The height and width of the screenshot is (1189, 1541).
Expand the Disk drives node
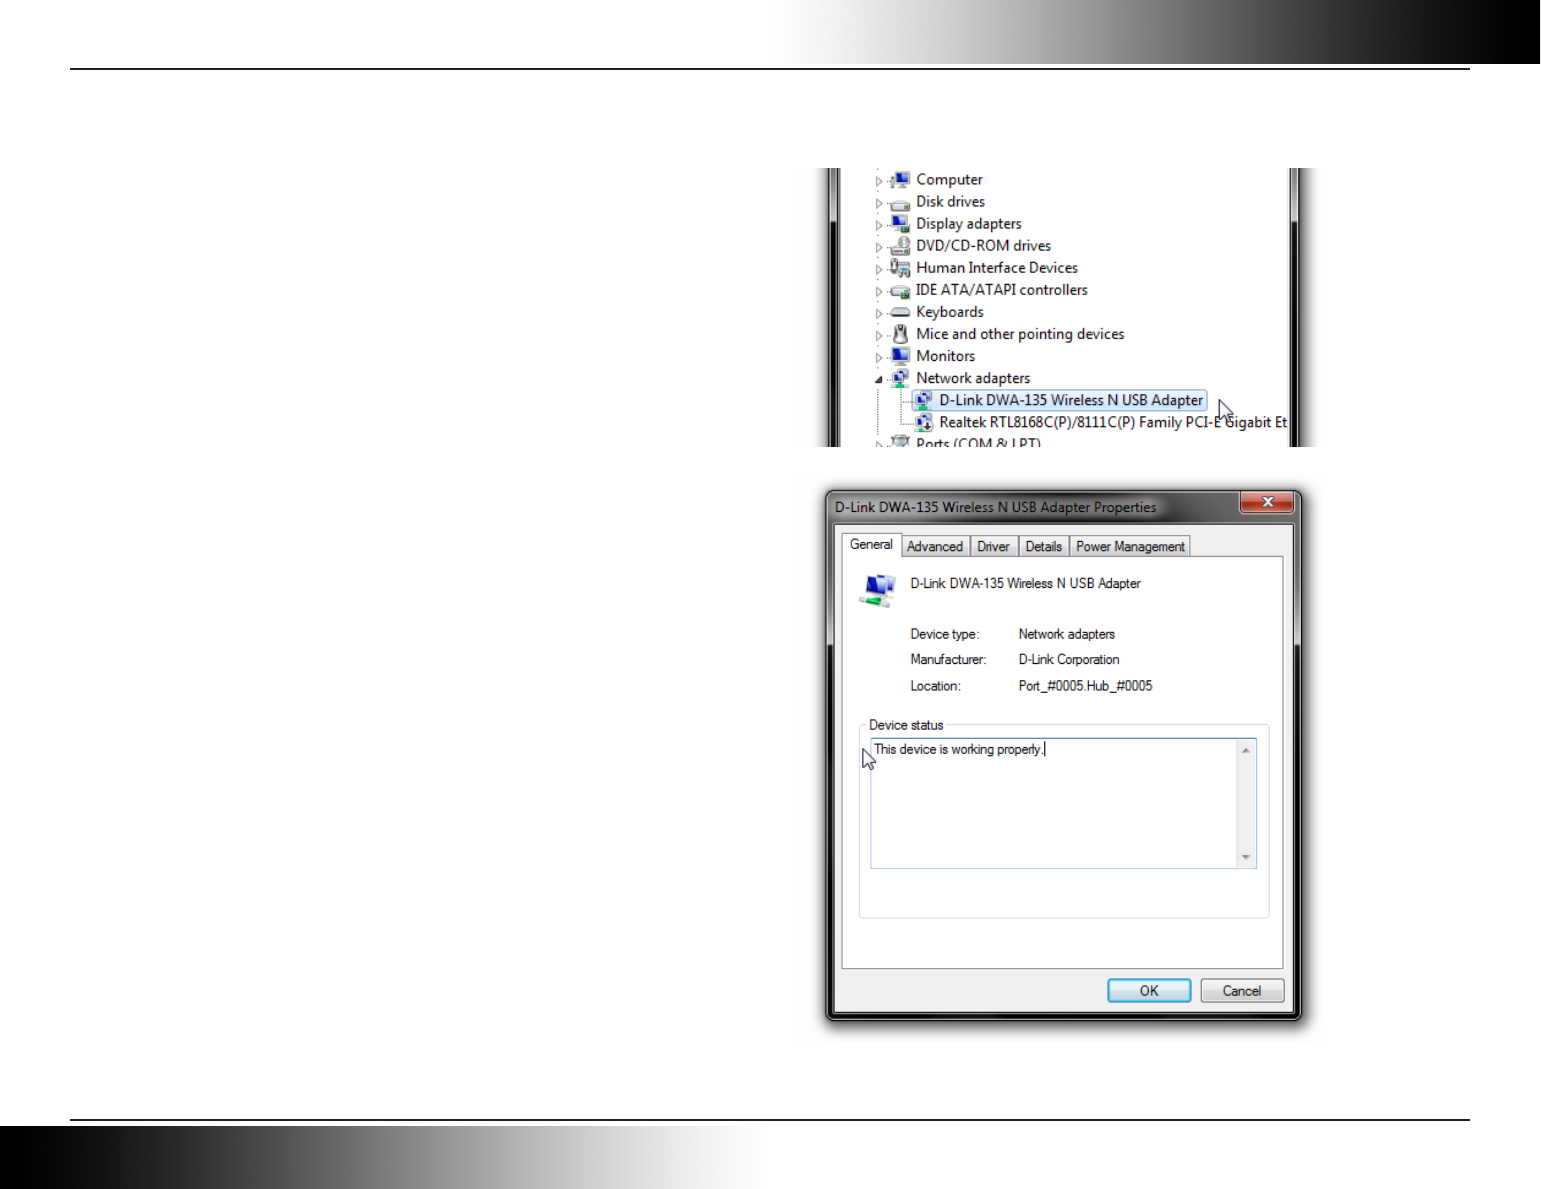click(x=879, y=203)
